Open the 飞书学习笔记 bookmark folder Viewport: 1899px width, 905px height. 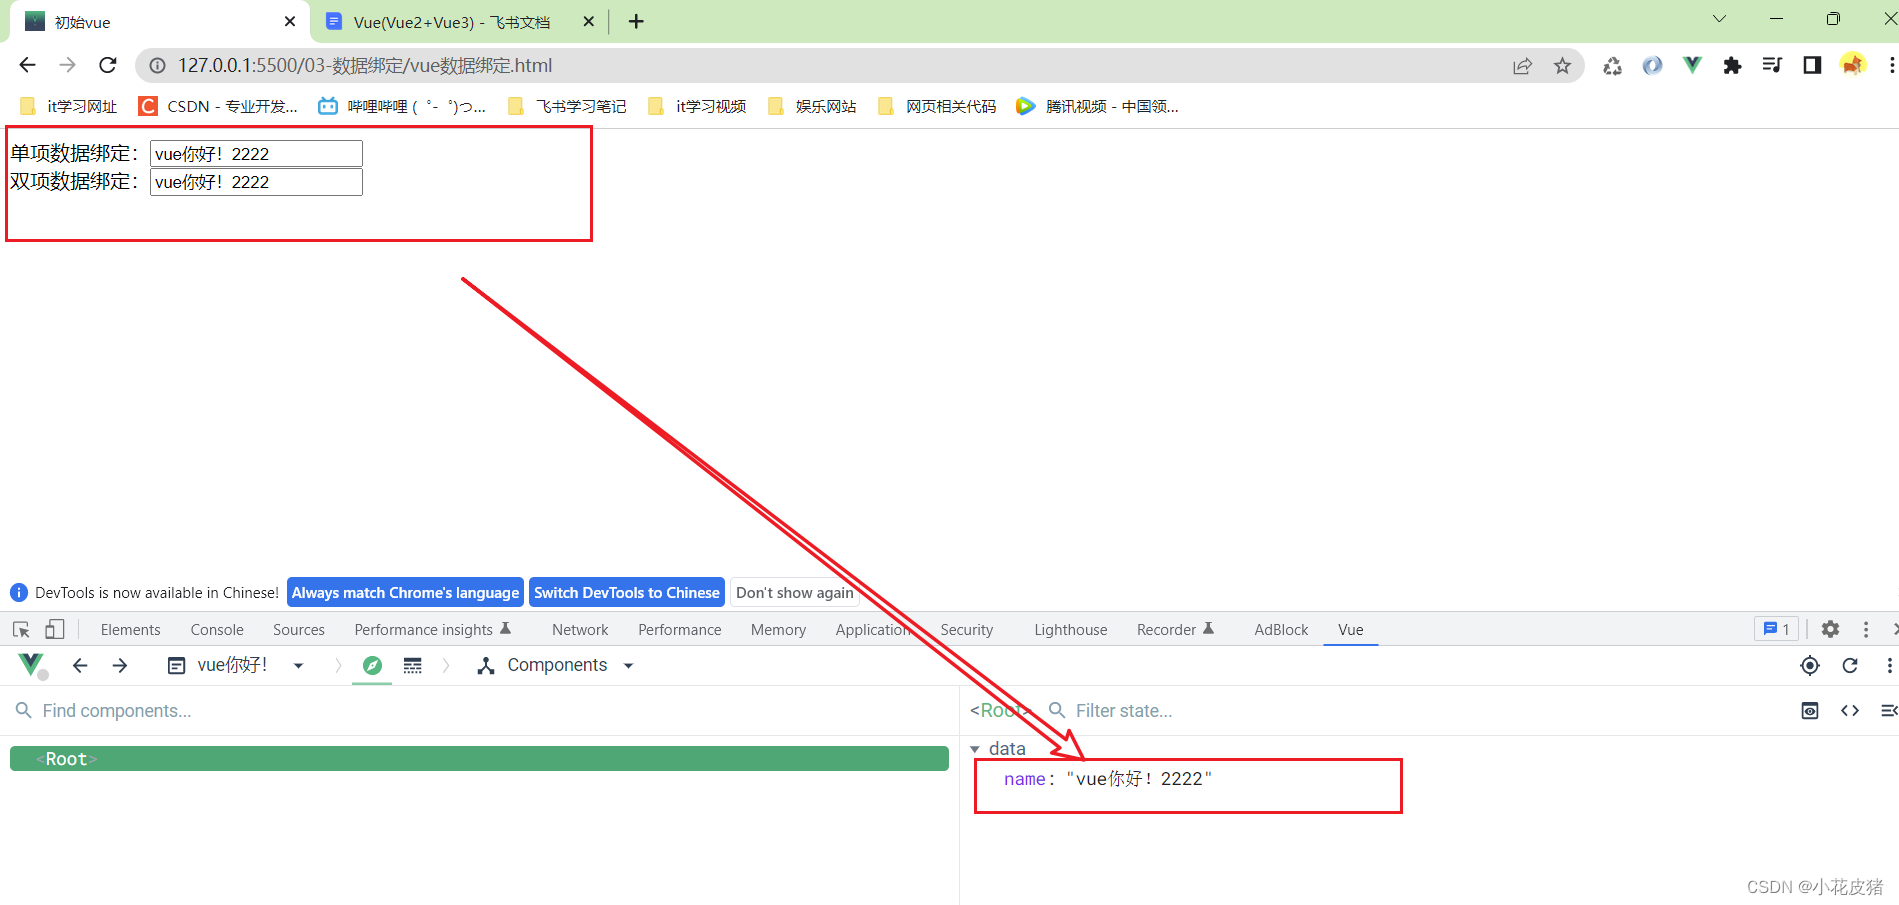point(567,106)
